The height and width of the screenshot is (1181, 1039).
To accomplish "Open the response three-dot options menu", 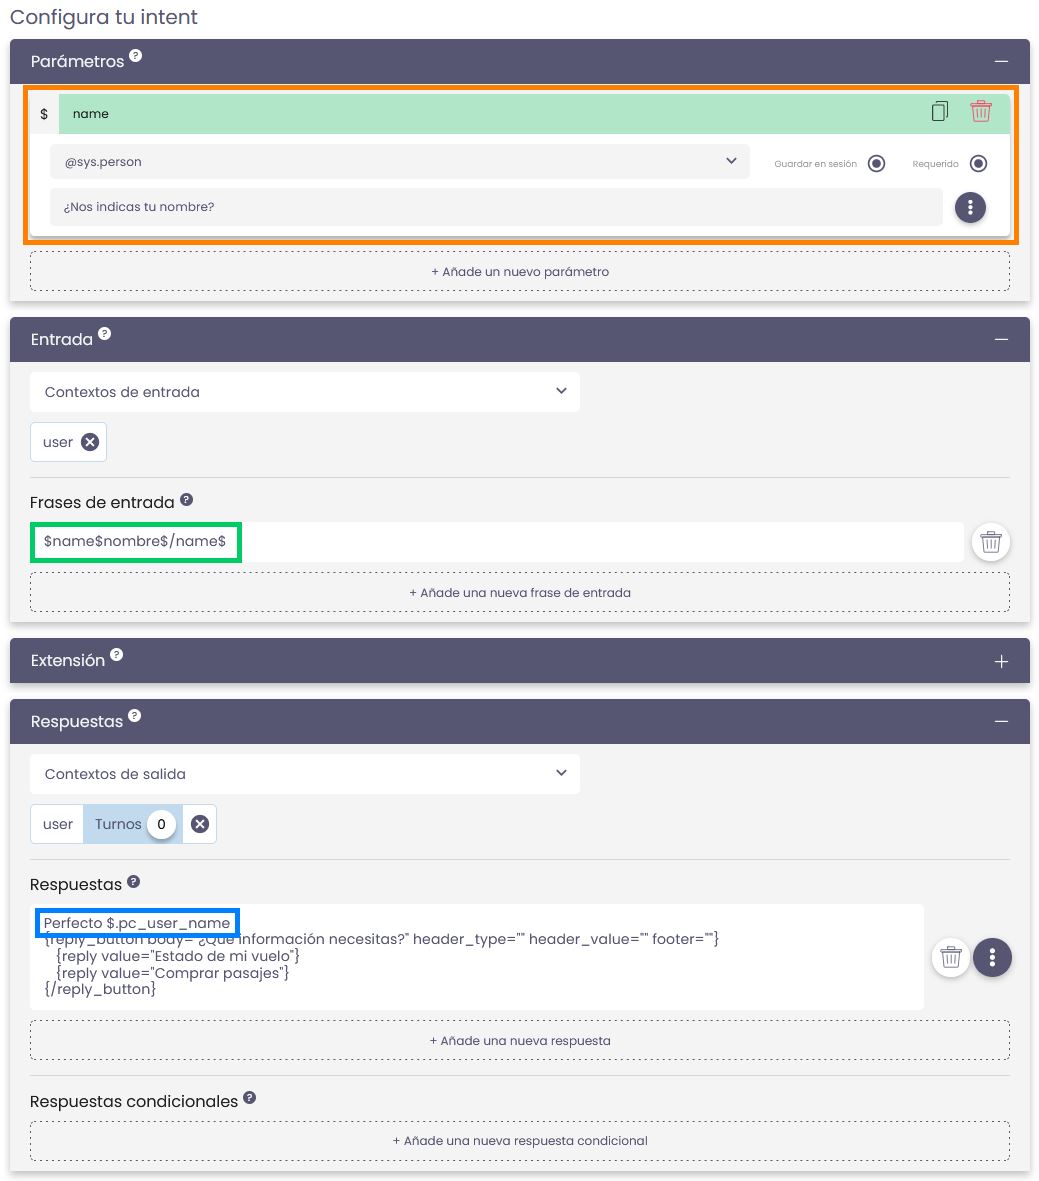I will (992, 958).
